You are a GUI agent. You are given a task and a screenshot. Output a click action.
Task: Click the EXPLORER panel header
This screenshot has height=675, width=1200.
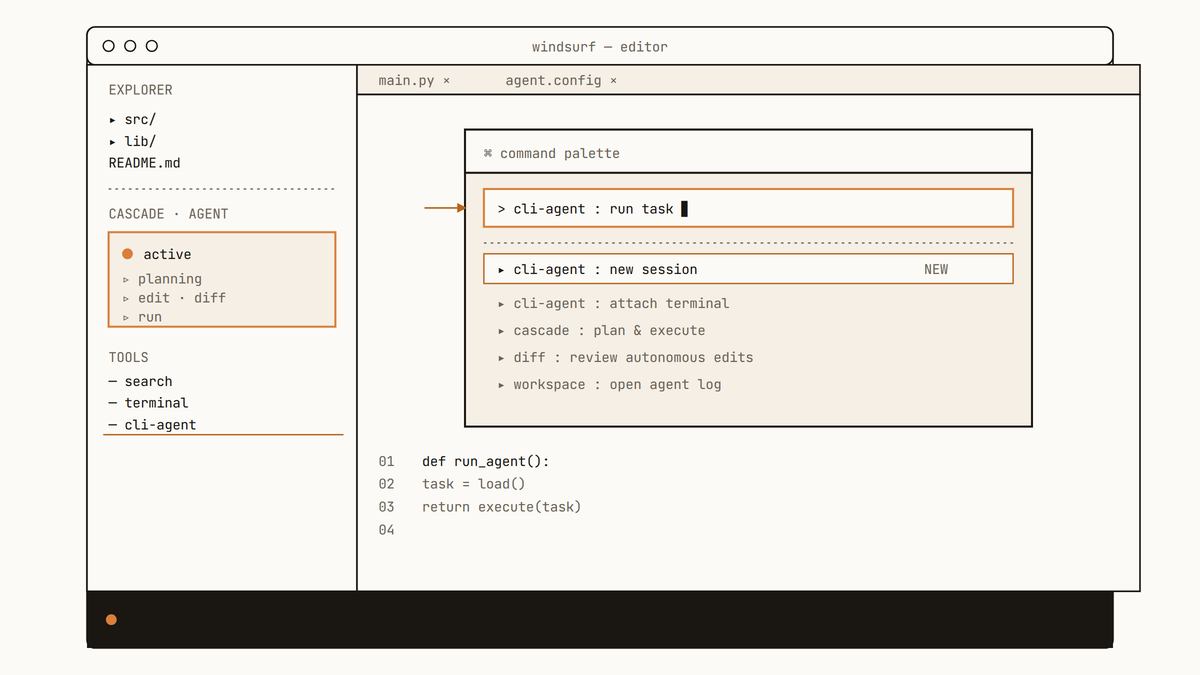click(x=141, y=90)
